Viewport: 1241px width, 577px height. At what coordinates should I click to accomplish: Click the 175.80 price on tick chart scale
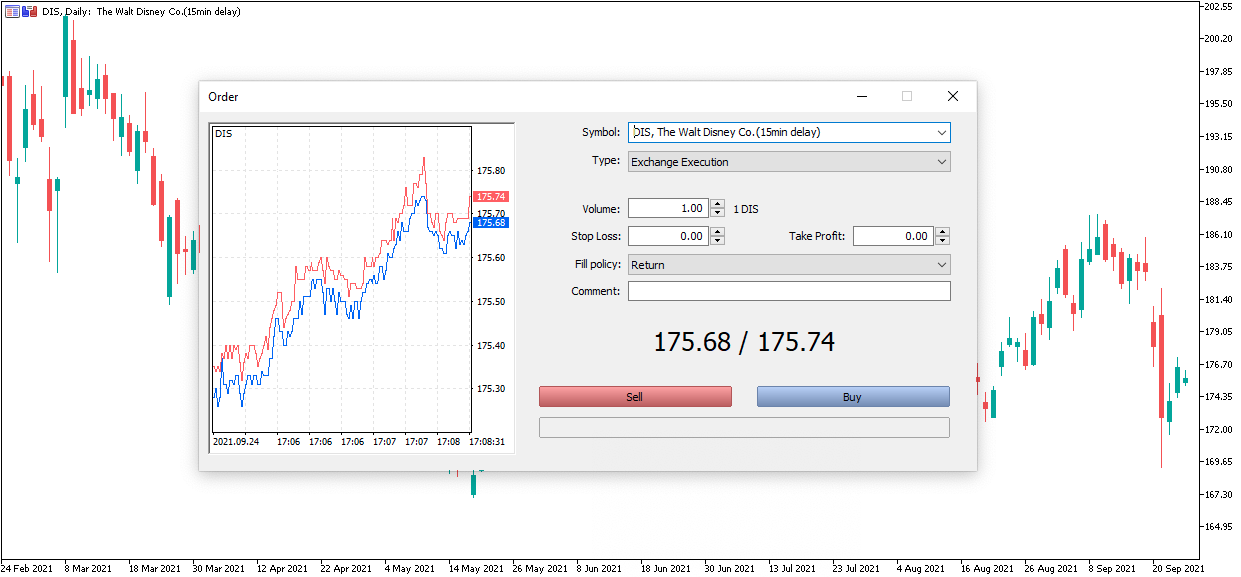[x=491, y=171]
